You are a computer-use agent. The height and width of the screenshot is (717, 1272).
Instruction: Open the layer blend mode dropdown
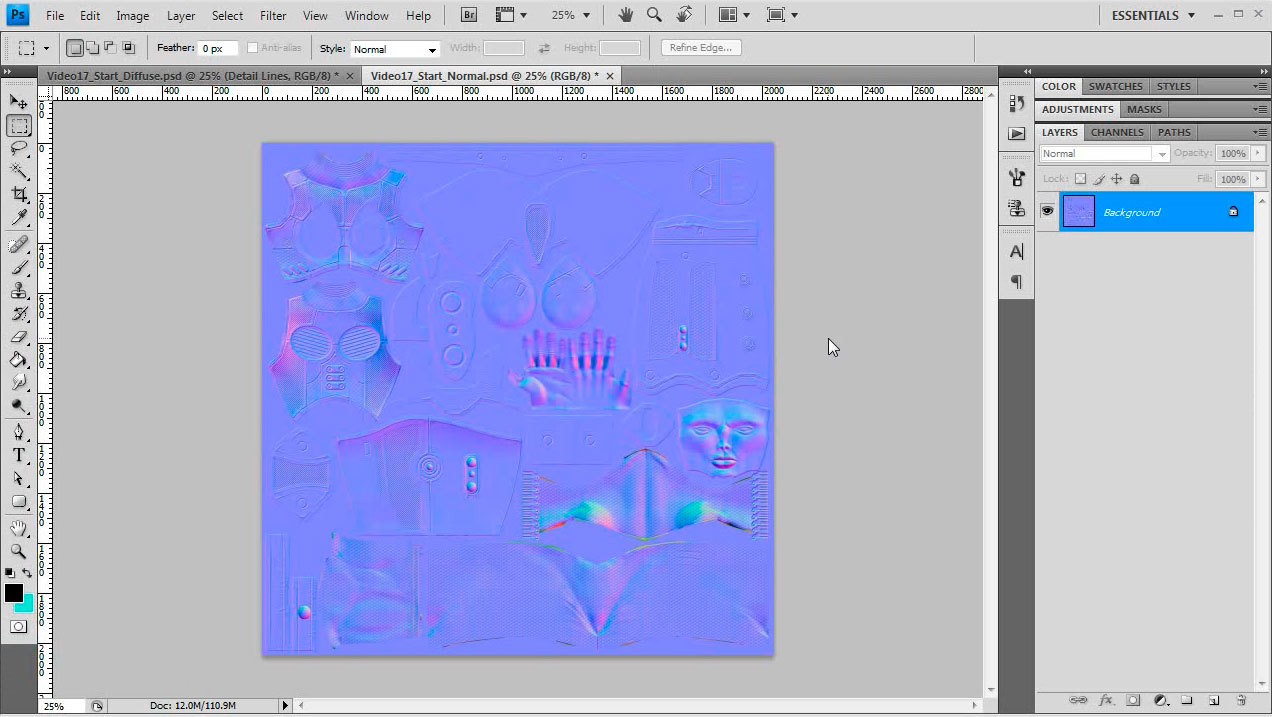(1104, 154)
